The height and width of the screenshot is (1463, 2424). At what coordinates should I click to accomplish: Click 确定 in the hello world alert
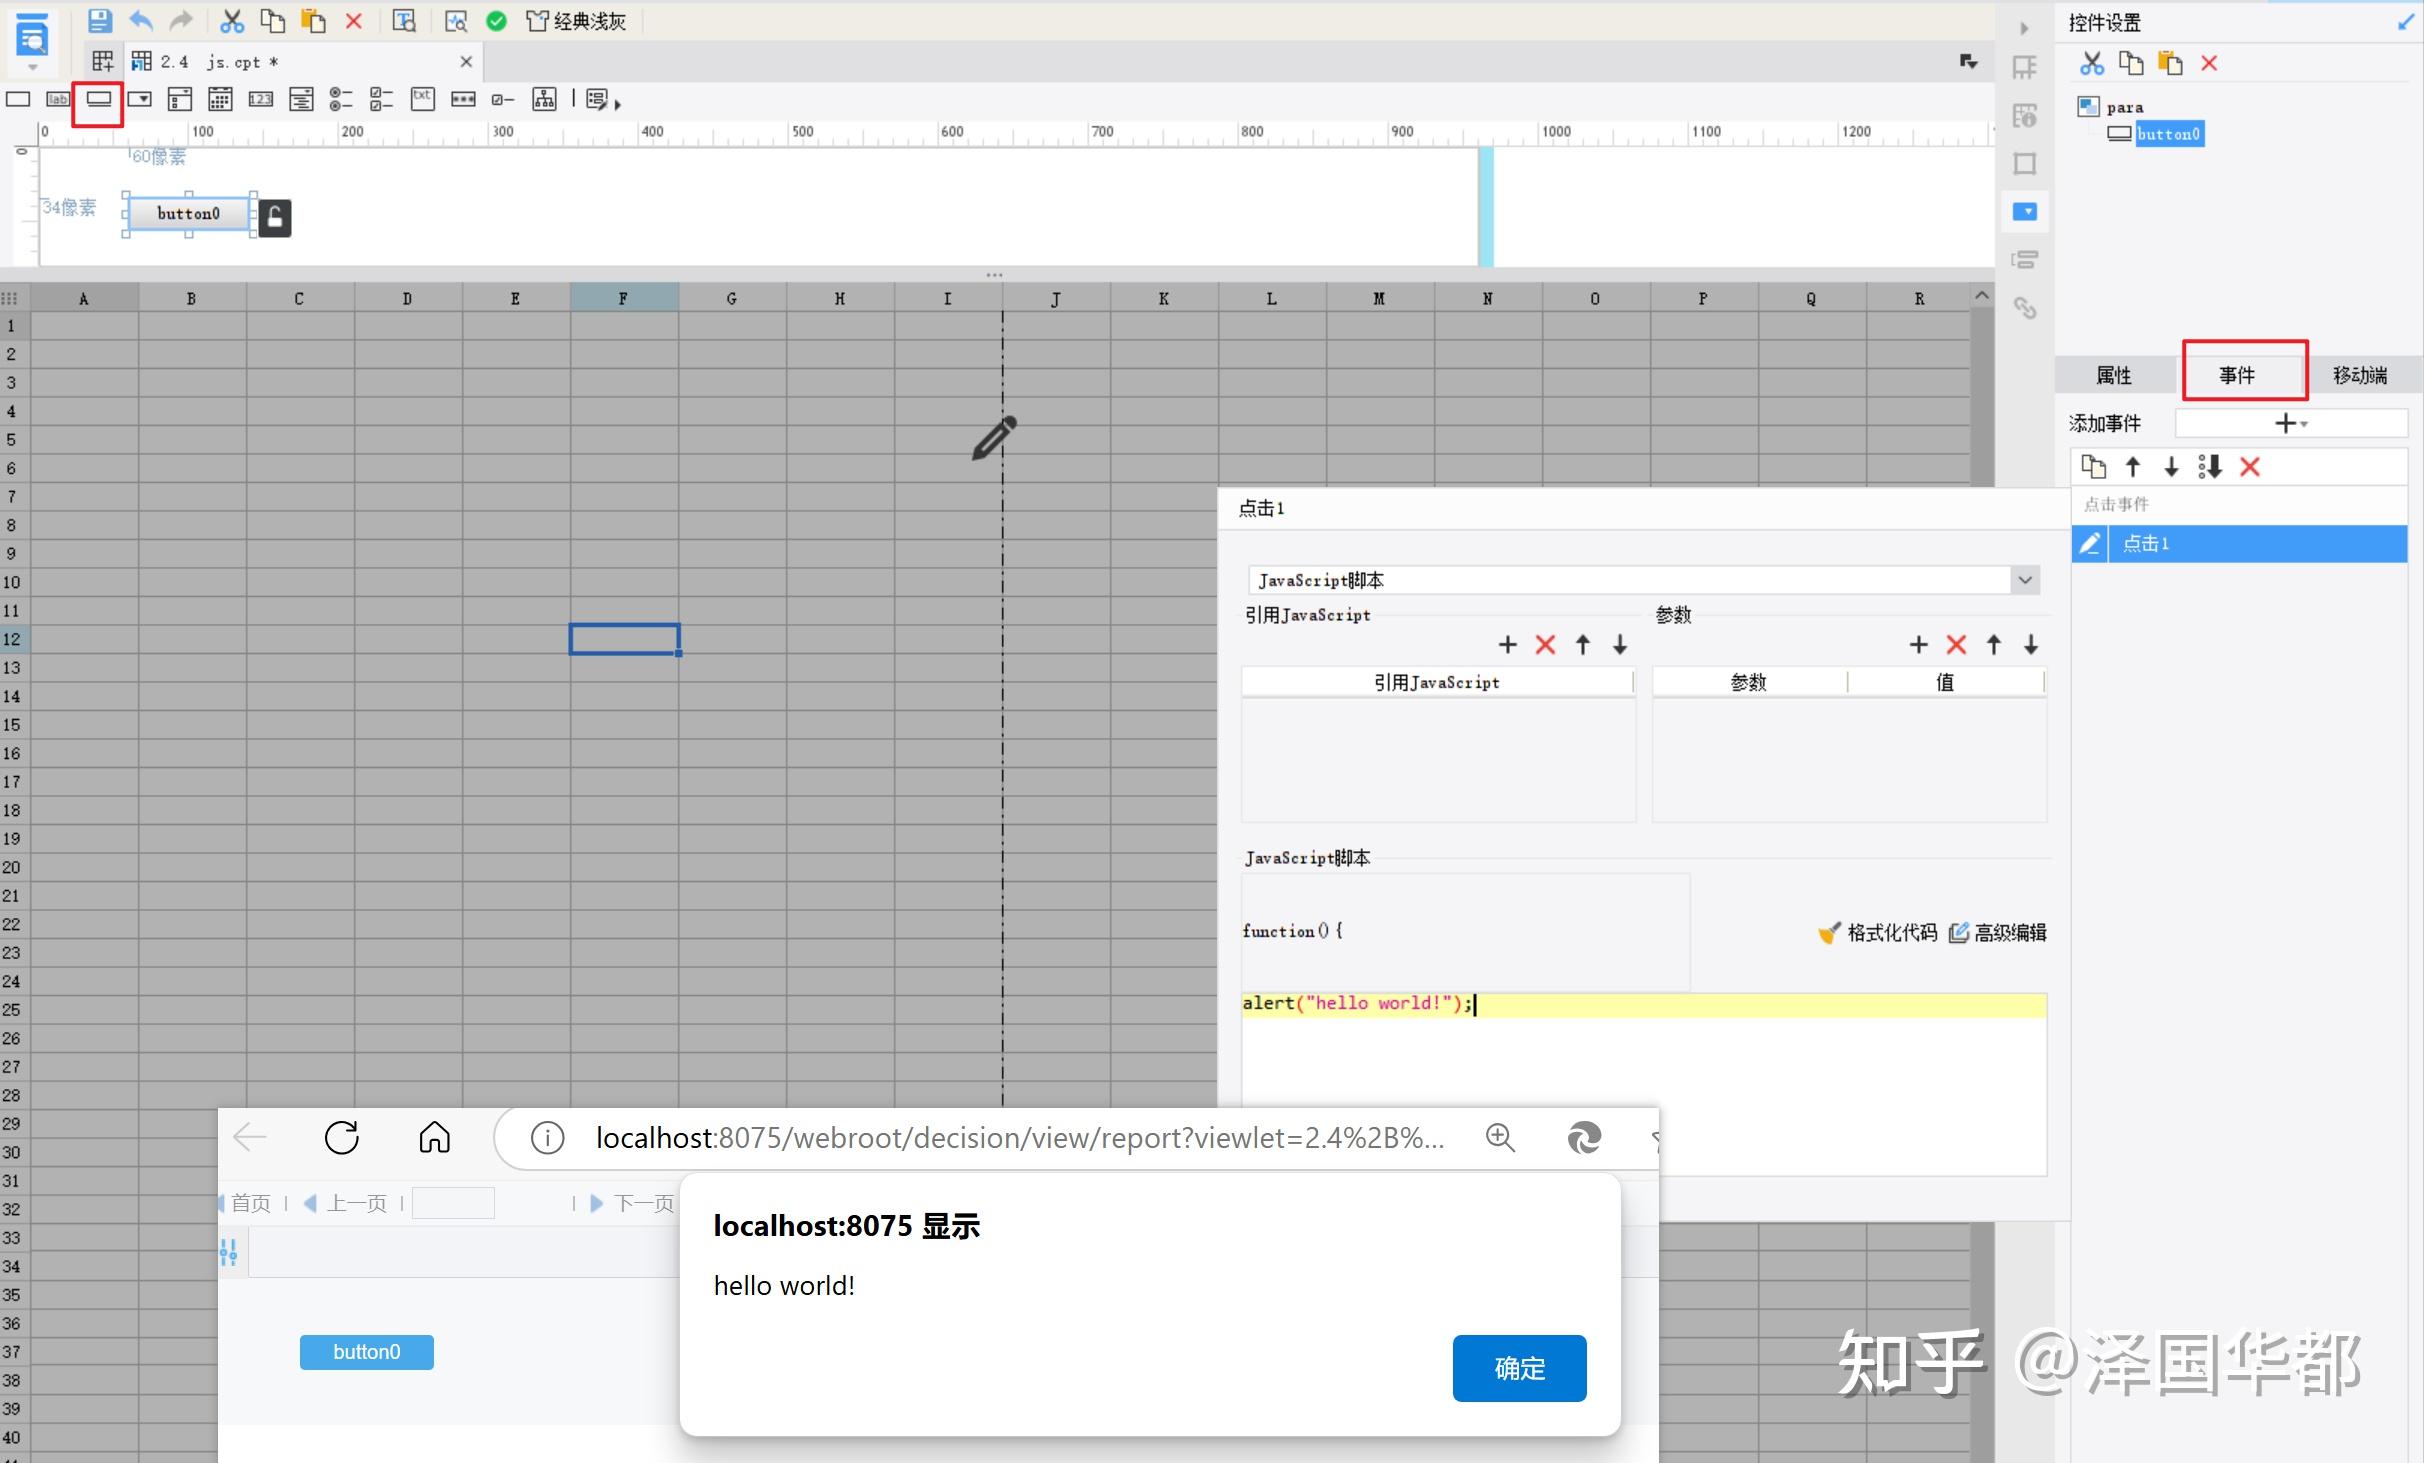tap(1518, 1368)
